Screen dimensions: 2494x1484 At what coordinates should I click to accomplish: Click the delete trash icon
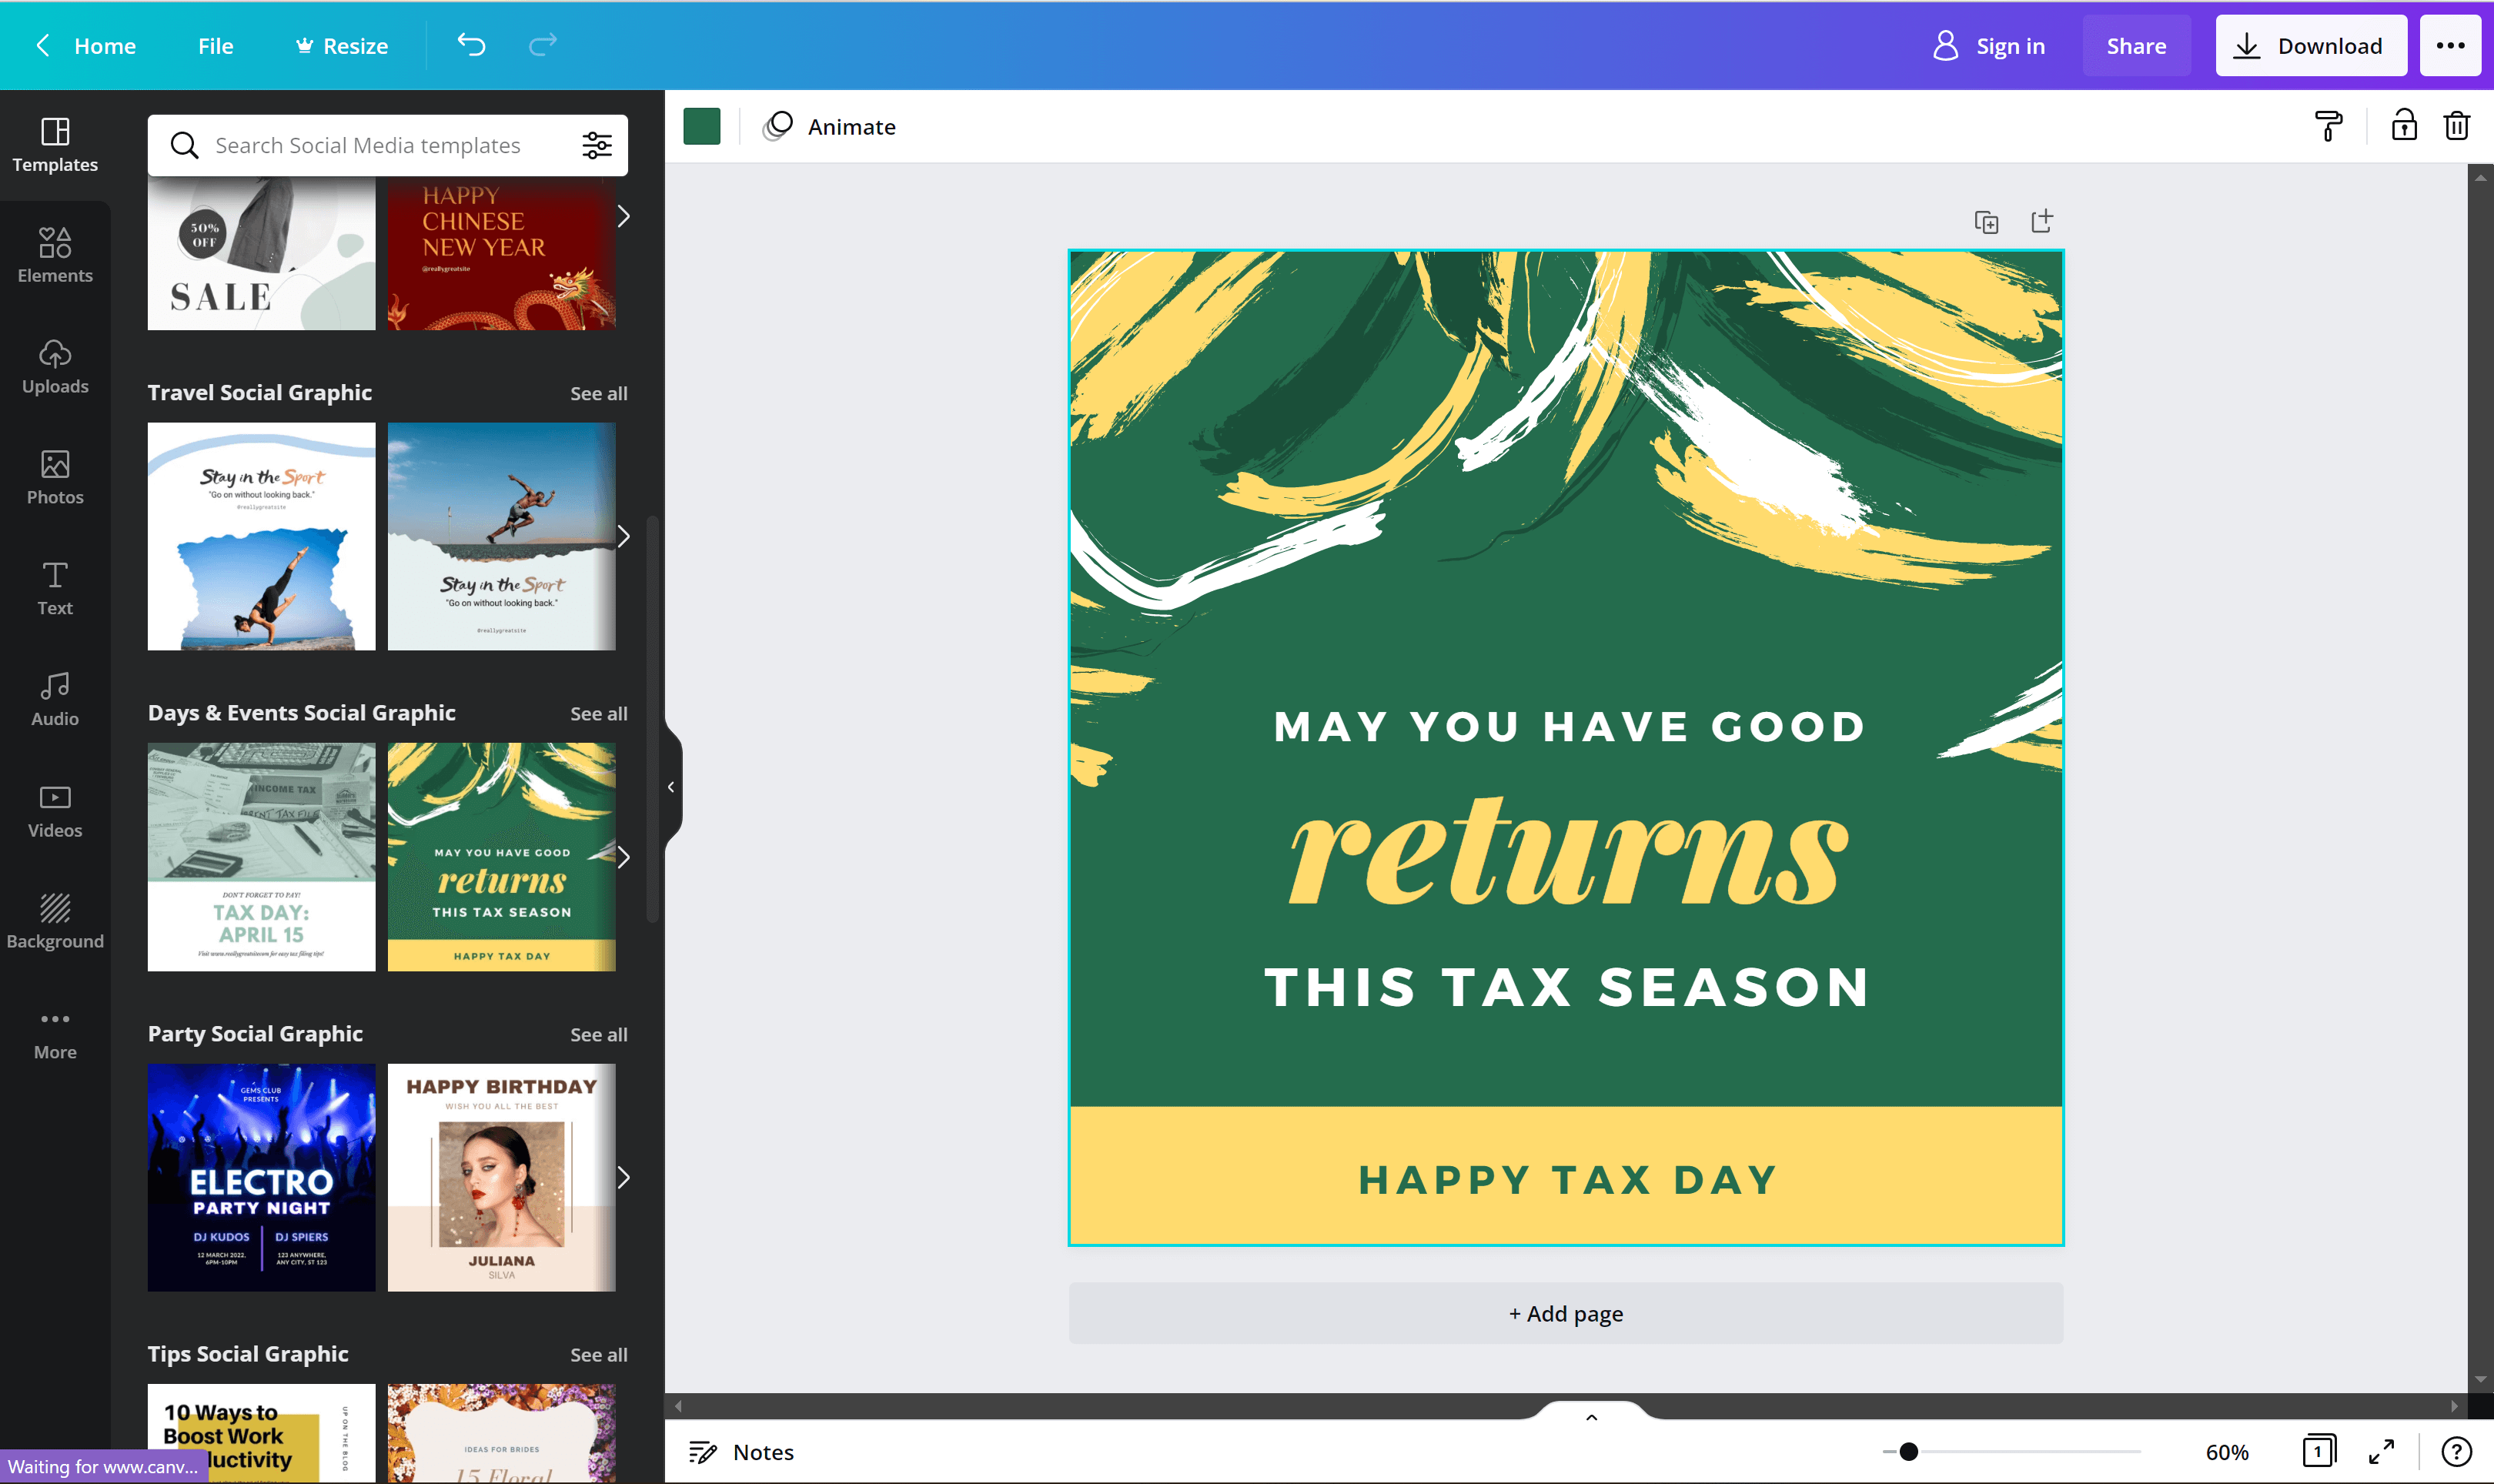point(2457,127)
